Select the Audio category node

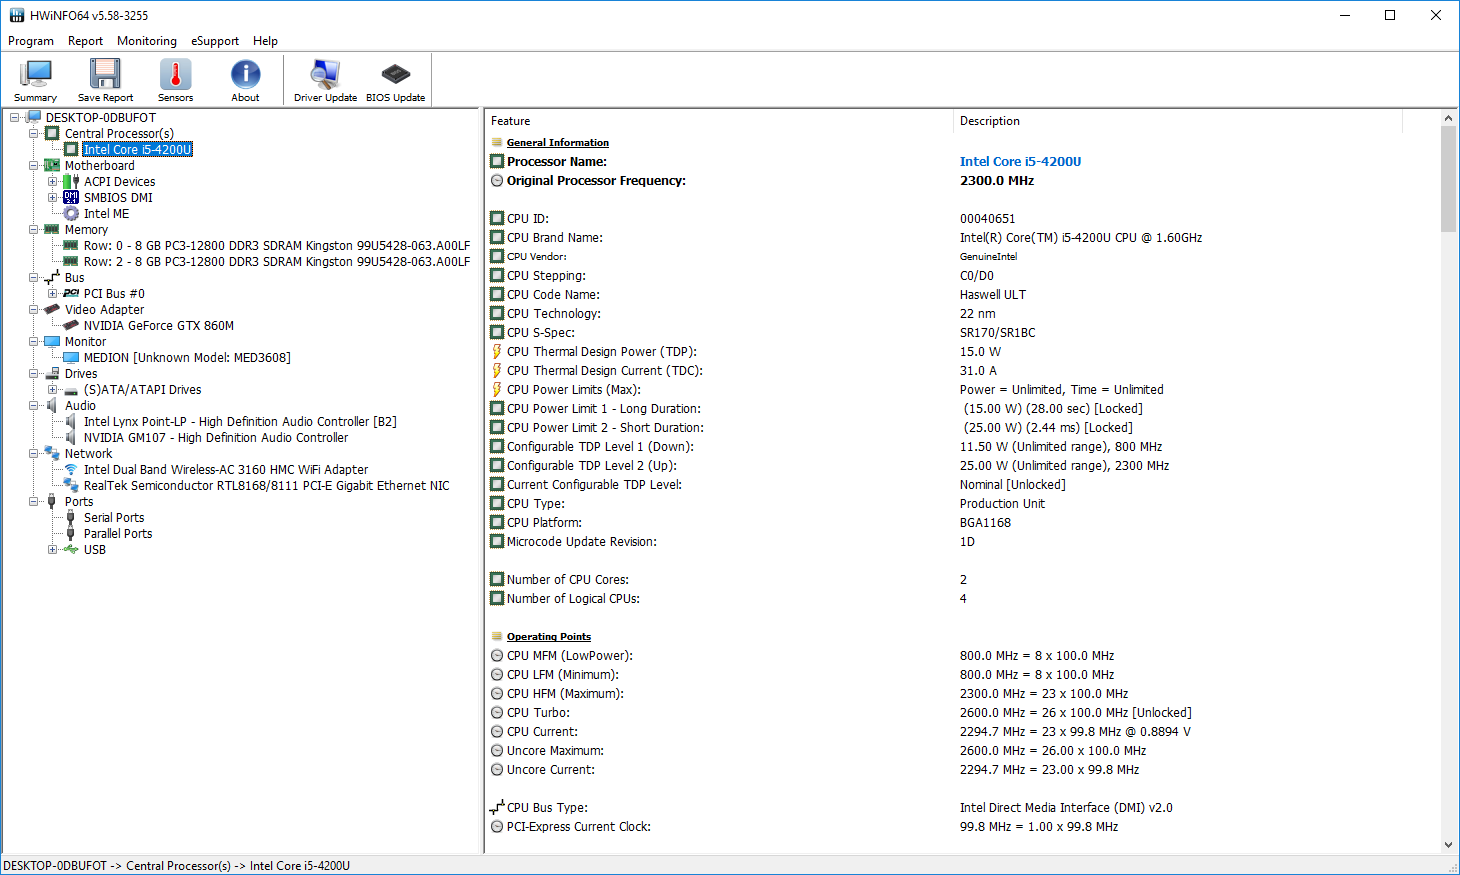tap(80, 406)
